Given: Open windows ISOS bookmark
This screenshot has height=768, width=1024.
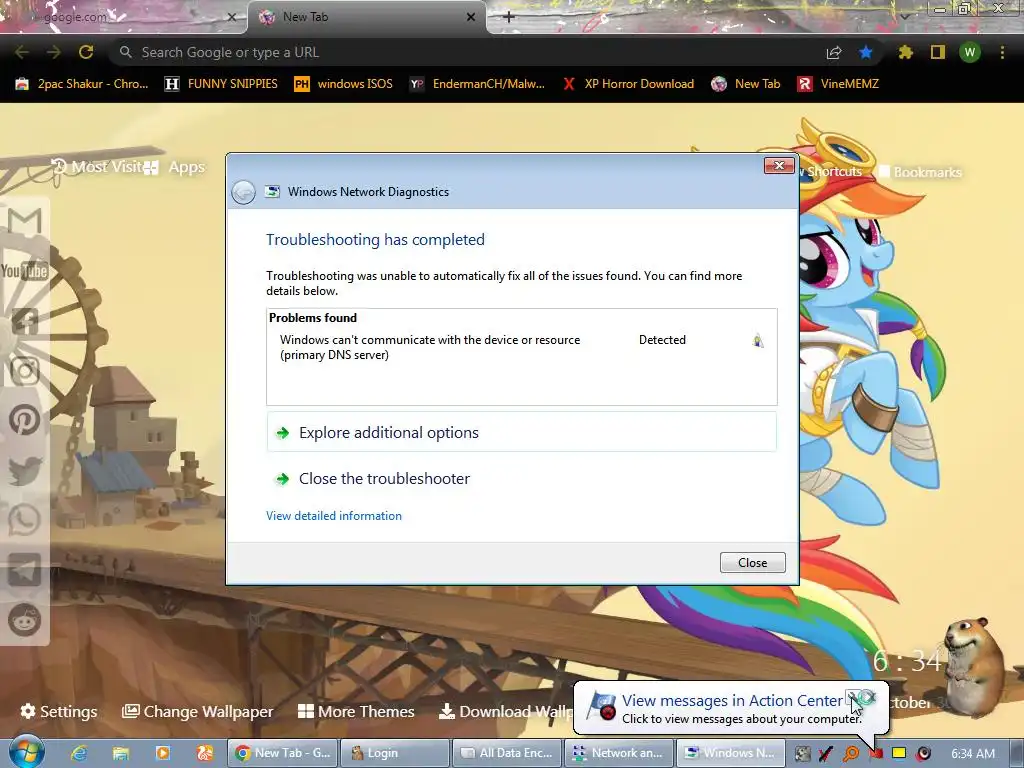Looking at the screenshot, I should (343, 84).
